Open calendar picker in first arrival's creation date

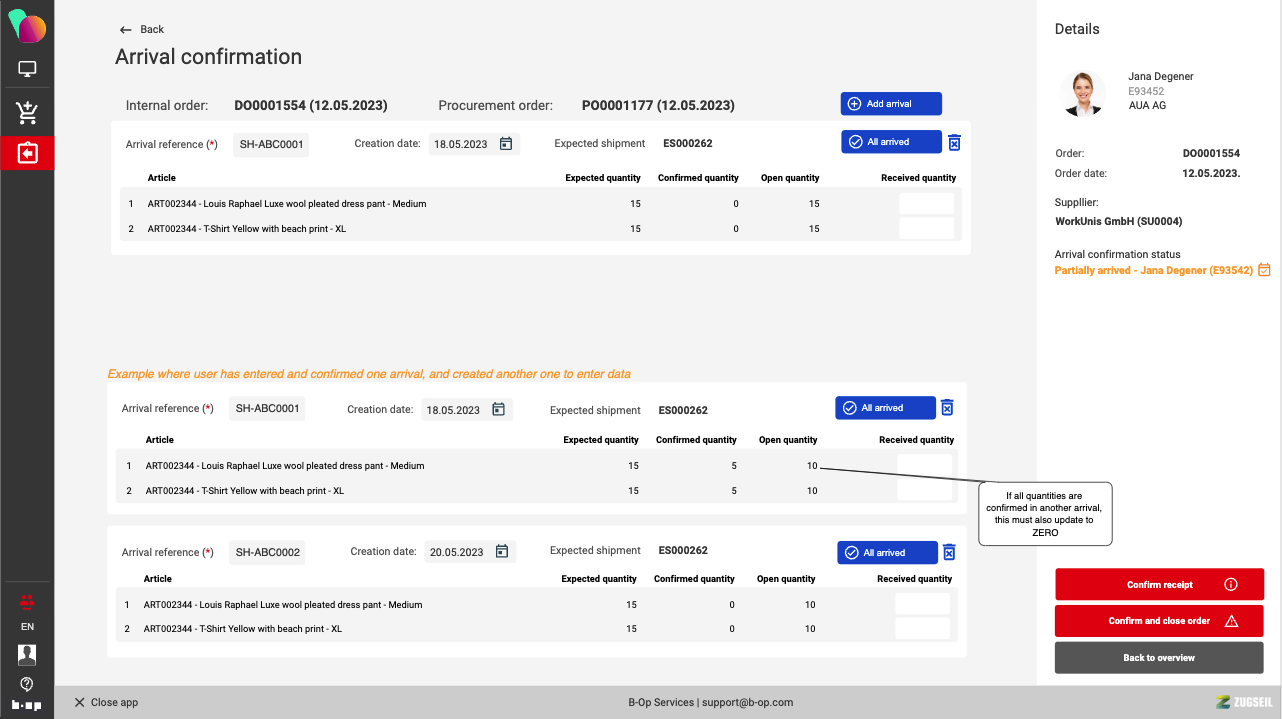coord(506,144)
